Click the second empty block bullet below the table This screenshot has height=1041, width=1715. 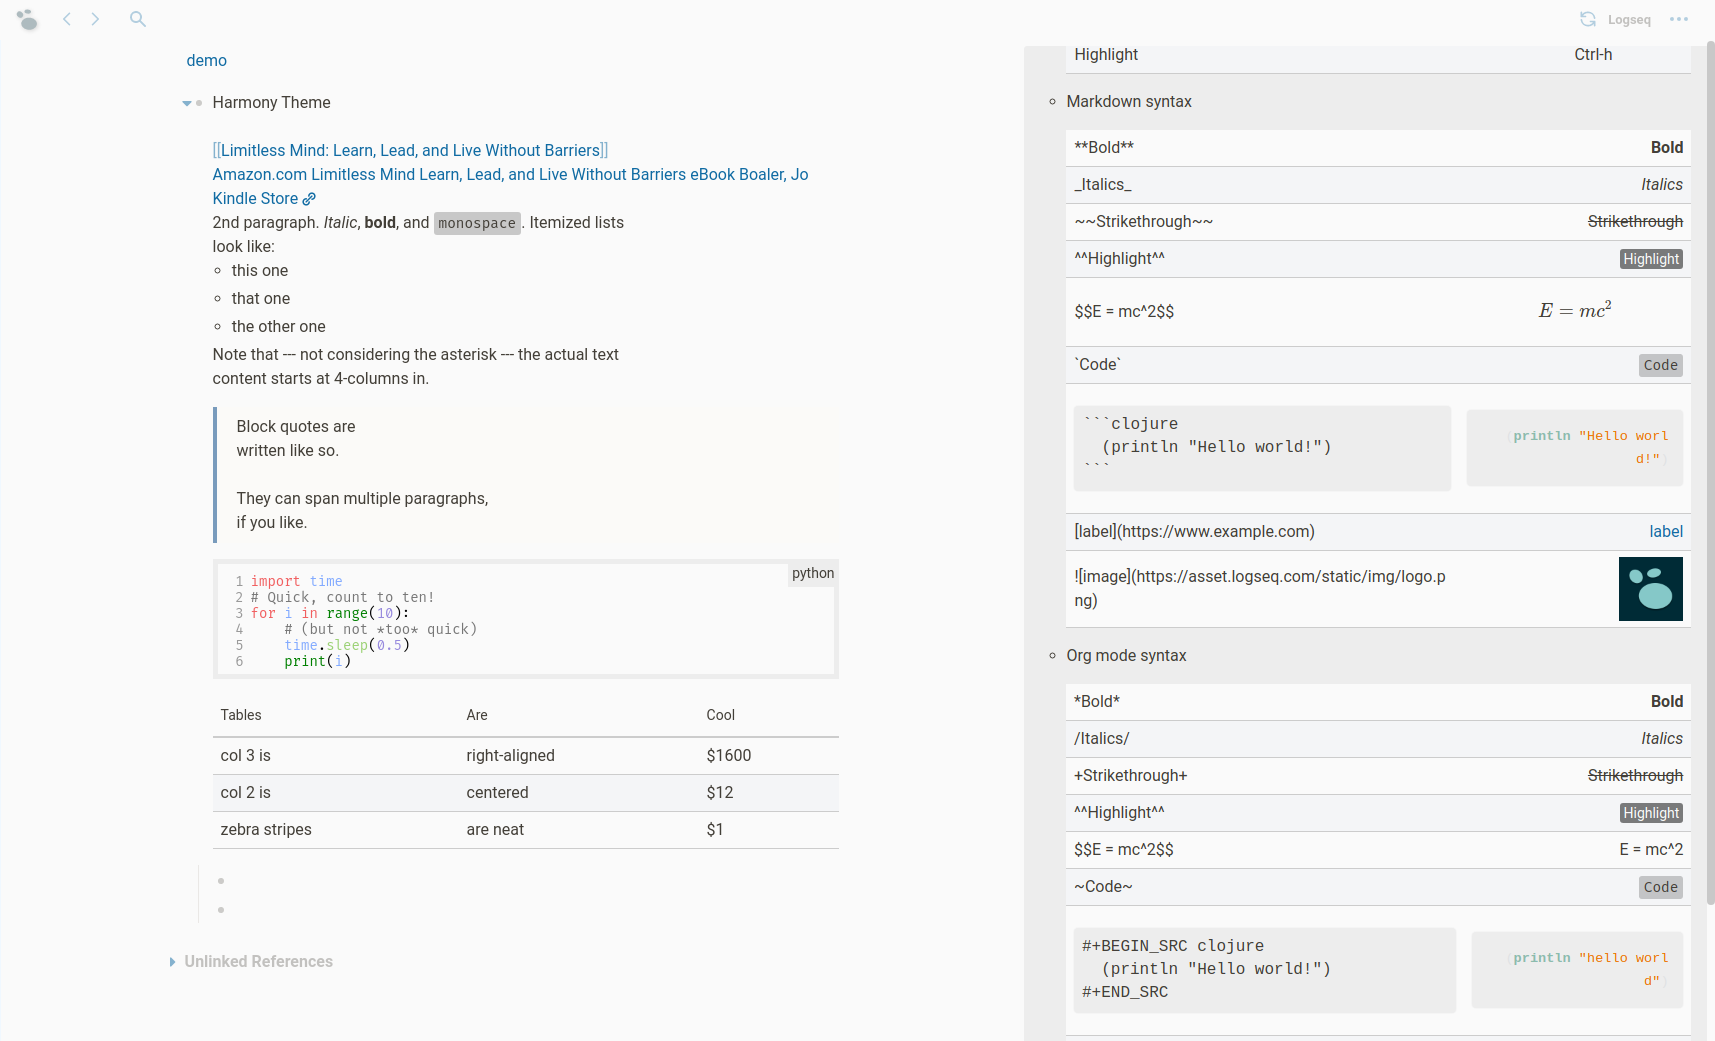(221, 910)
